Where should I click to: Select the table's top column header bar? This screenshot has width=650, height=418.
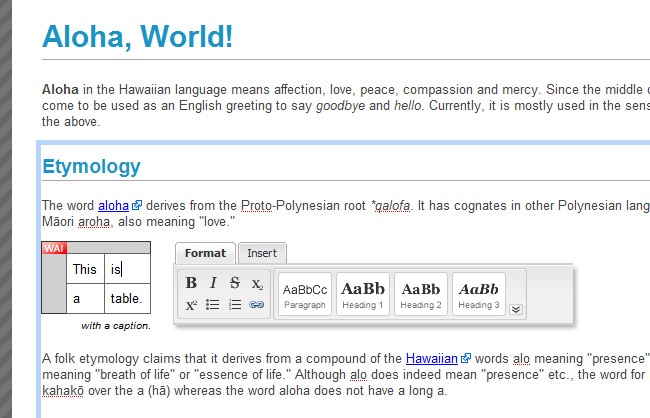click(x=108, y=248)
